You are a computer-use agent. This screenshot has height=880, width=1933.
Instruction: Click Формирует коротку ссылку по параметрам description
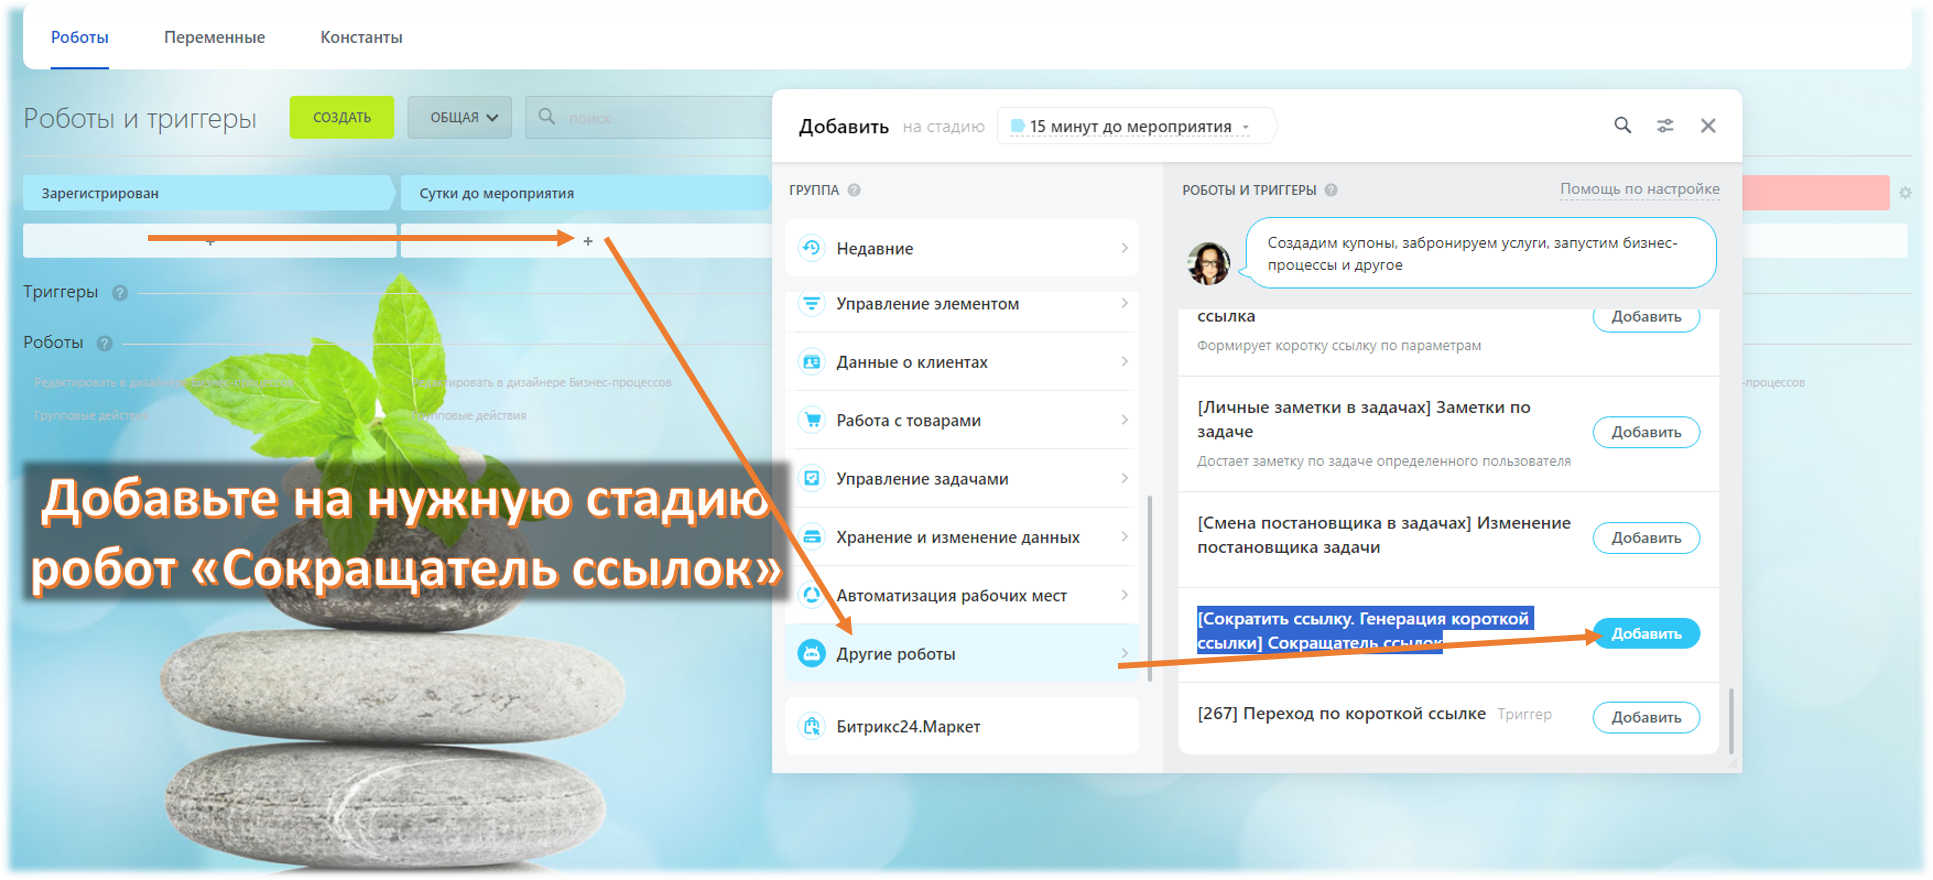coord(1339,345)
